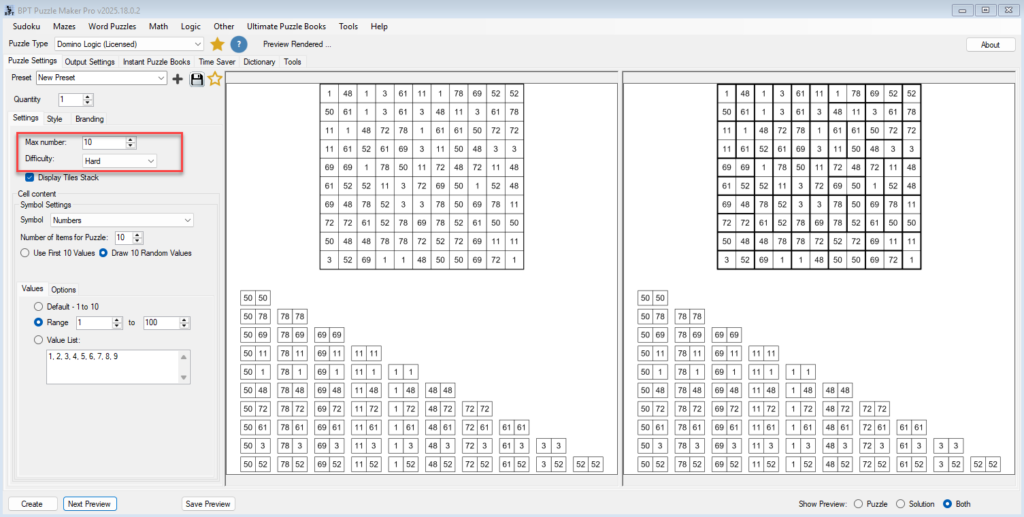Increase Quantity with the stepper arrows
The image size is (1024, 517).
tap(88, 97)
